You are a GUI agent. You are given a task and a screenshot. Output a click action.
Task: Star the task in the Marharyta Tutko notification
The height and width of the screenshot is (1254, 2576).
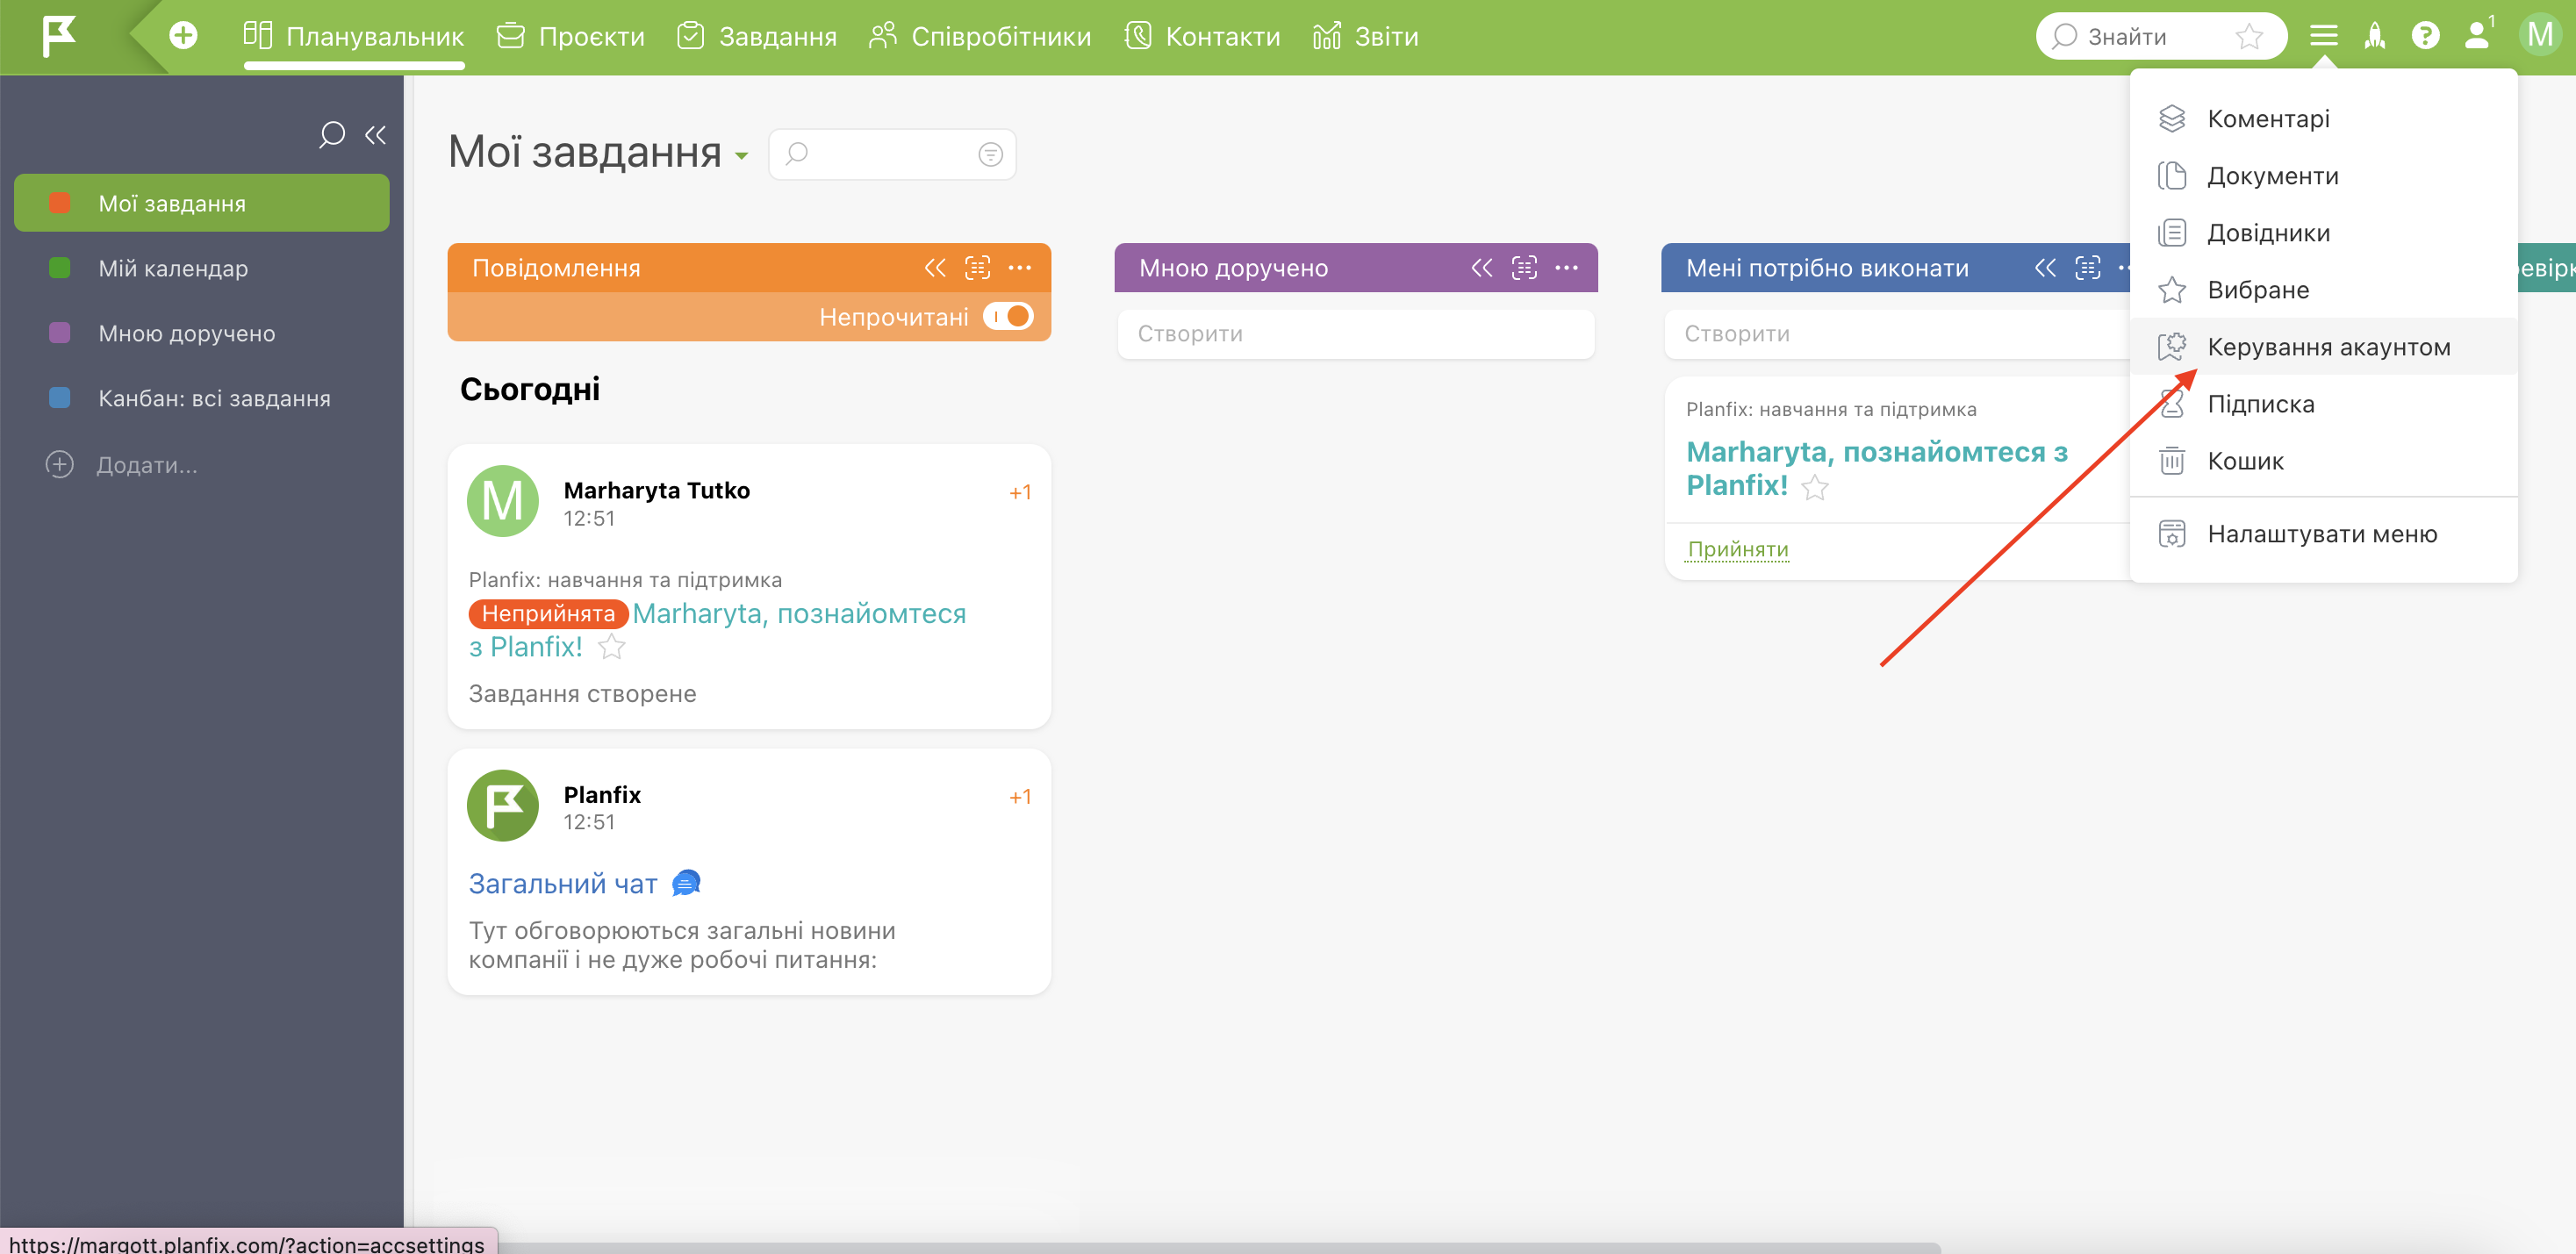[x=611, y=647]
